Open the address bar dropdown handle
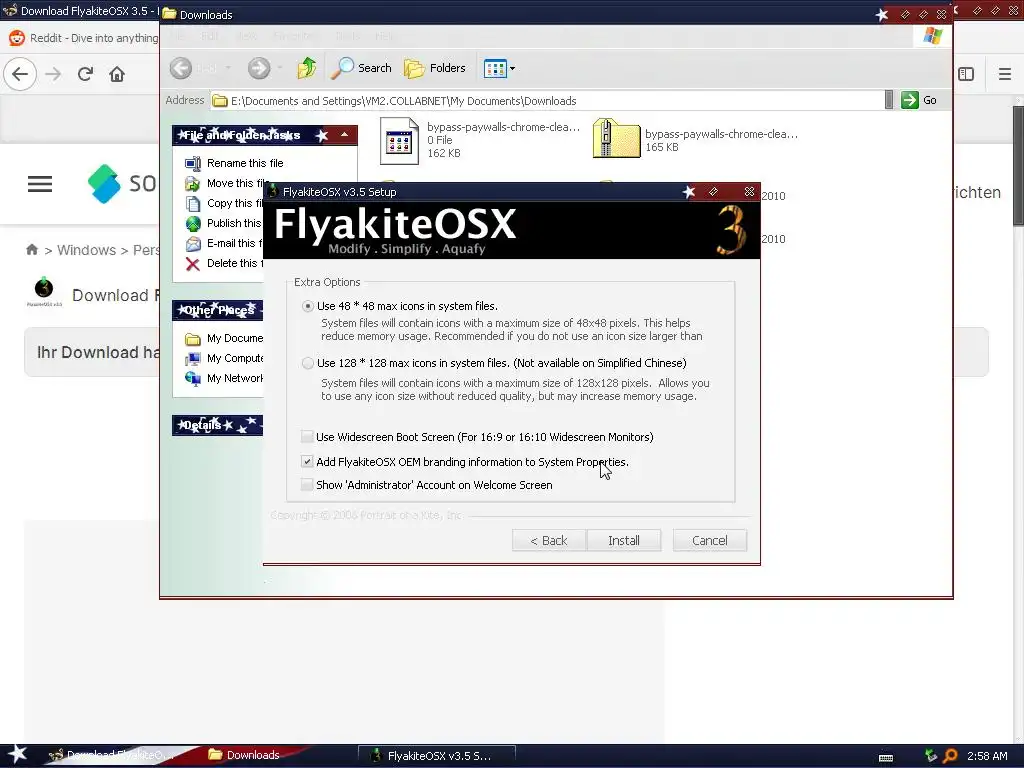 (889, 100)
